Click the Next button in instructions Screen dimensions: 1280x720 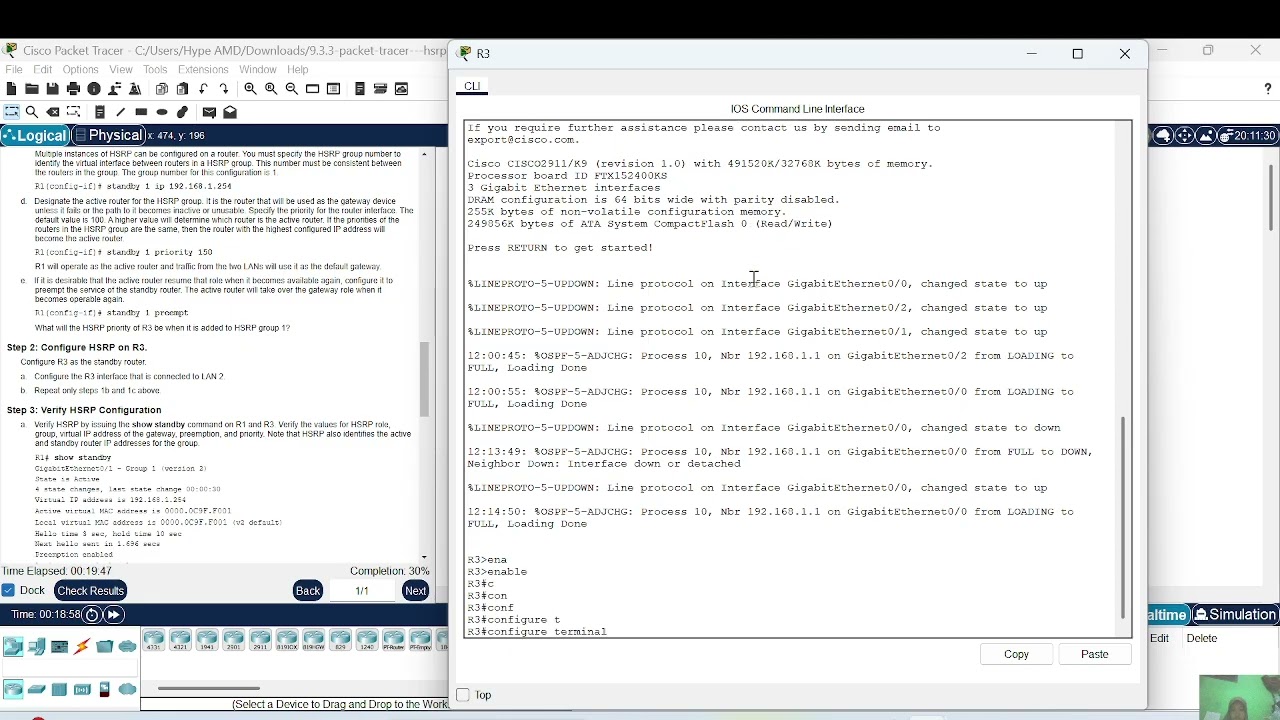click(415, 591)
